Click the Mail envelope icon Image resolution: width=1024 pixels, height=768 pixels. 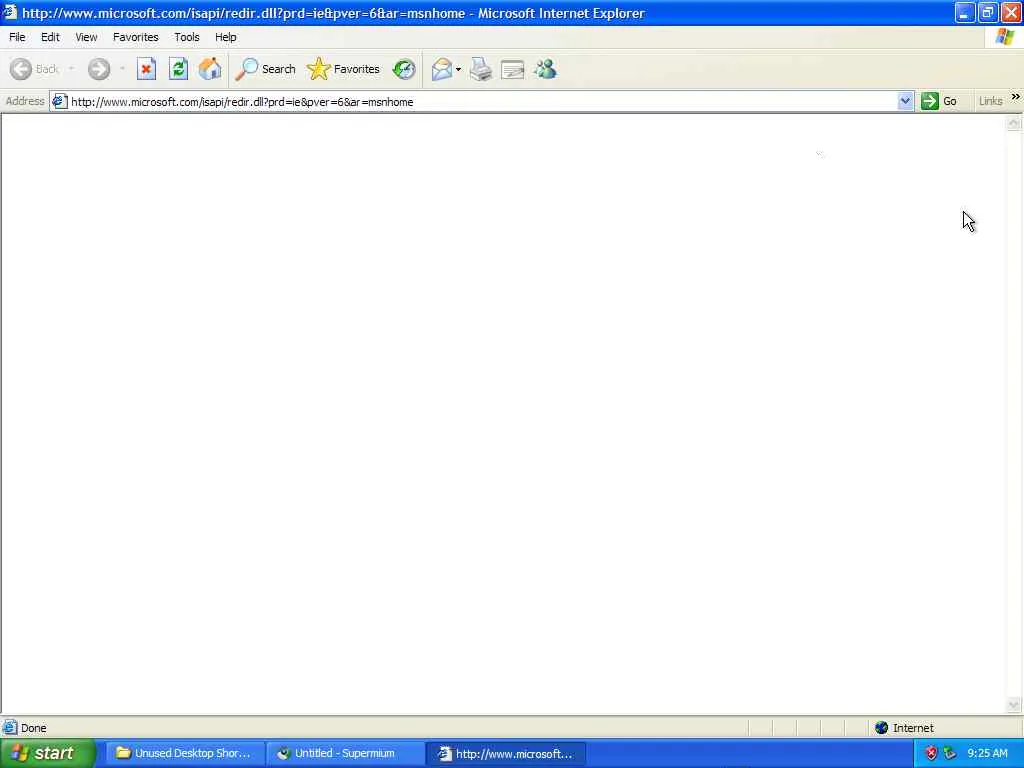tap(441, 69)
